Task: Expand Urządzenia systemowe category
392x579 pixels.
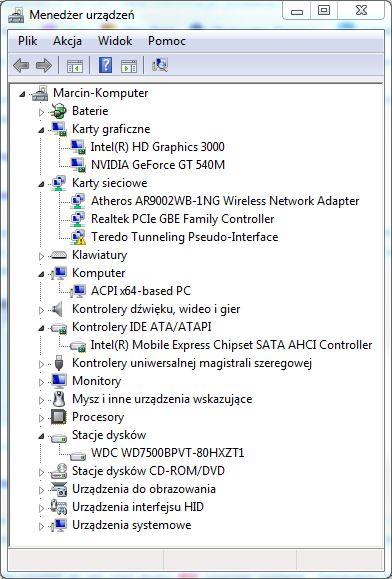Action: tap(41, 526)
